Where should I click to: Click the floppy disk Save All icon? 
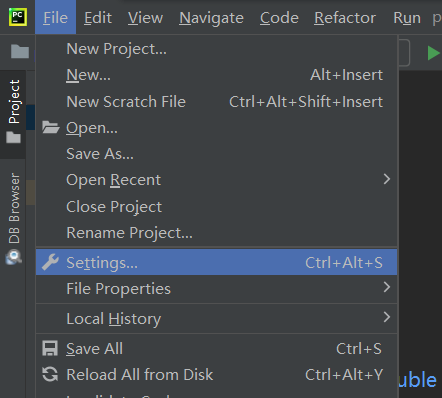click(x=50, y=348)
